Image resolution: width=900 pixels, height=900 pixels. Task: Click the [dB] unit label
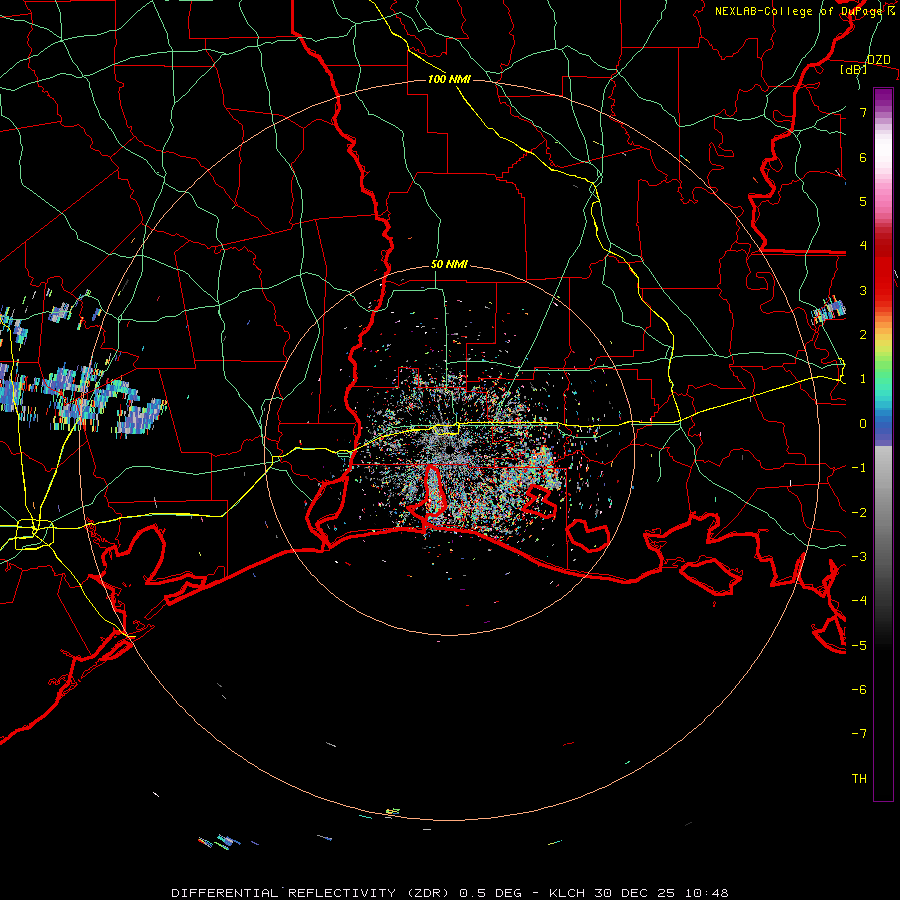coord(854,70)
